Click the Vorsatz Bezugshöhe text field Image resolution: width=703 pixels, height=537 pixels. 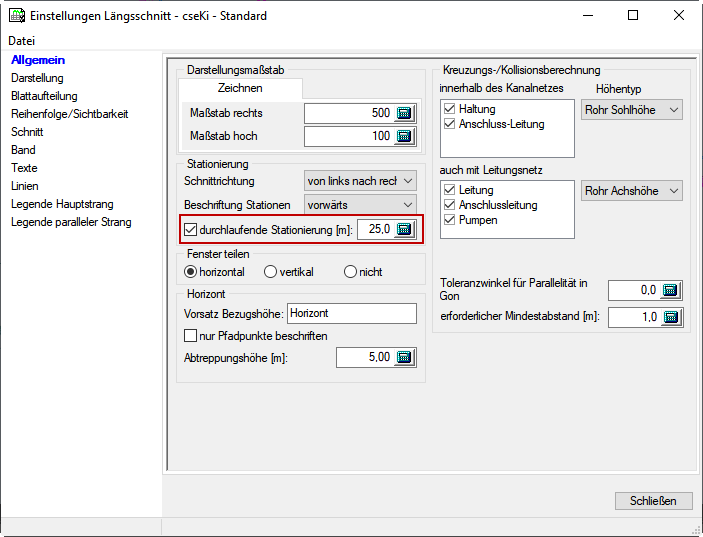click(351, 314)
